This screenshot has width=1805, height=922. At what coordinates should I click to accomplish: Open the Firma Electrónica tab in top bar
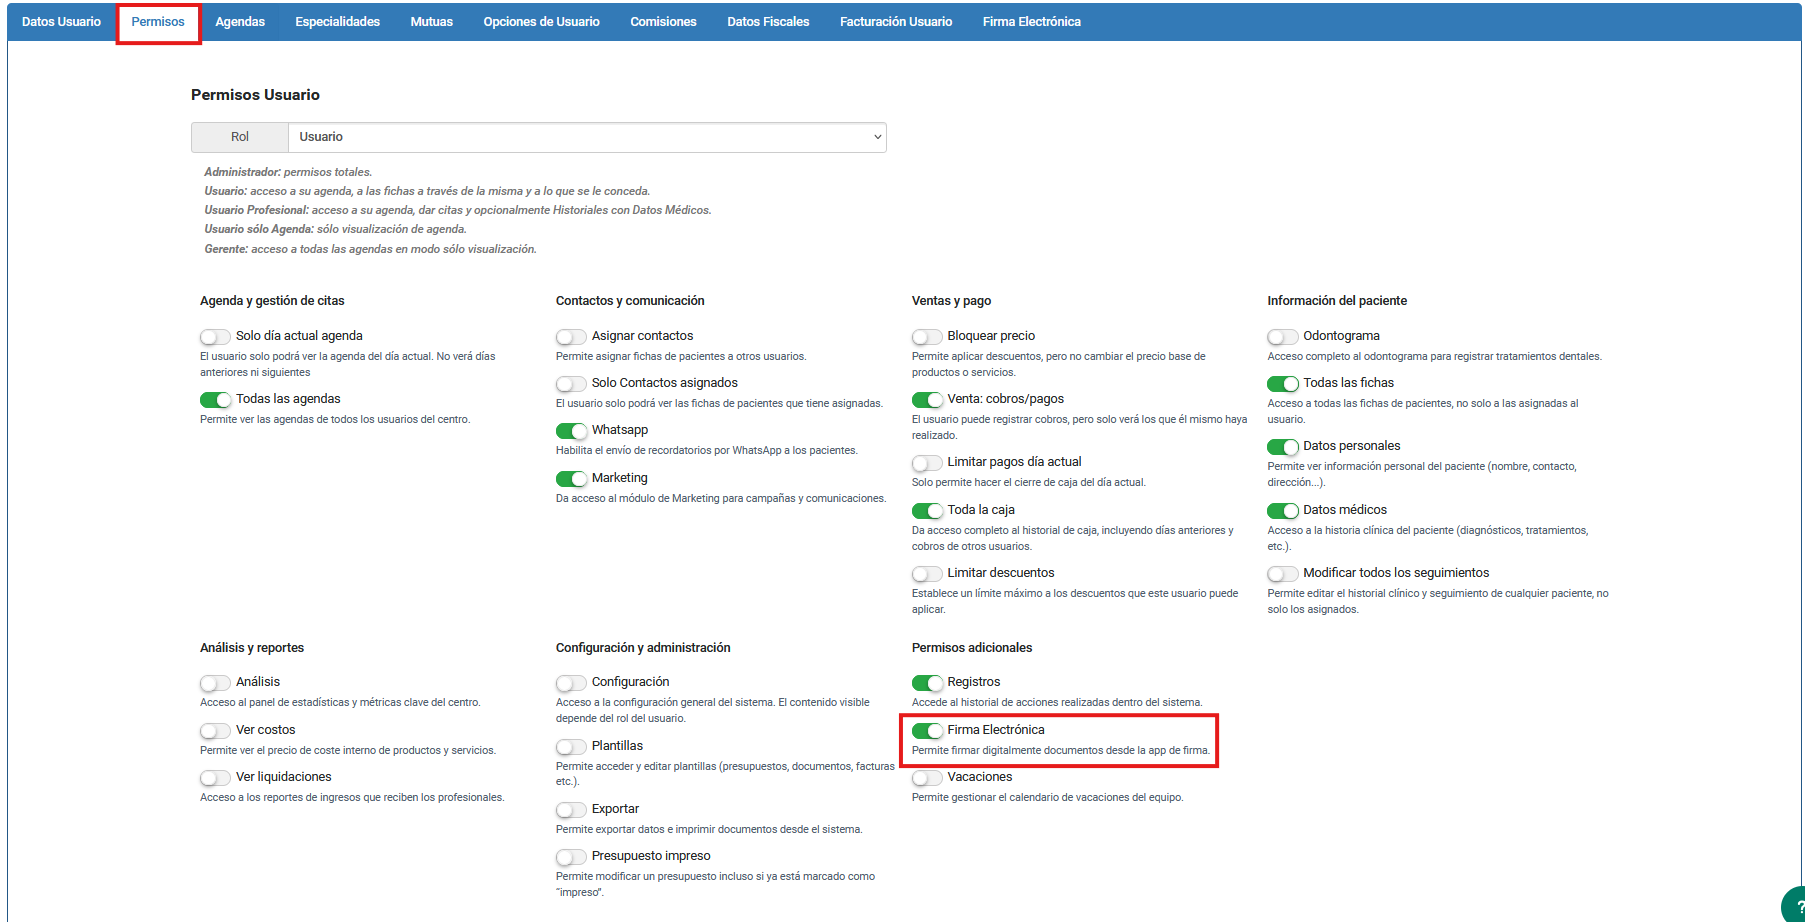pyautogui.click(x=1031, y=22)
